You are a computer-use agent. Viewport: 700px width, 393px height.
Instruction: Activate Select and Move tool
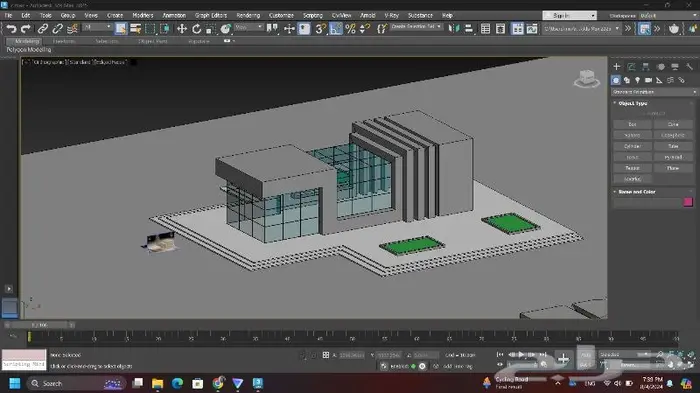tap(182, 29)
